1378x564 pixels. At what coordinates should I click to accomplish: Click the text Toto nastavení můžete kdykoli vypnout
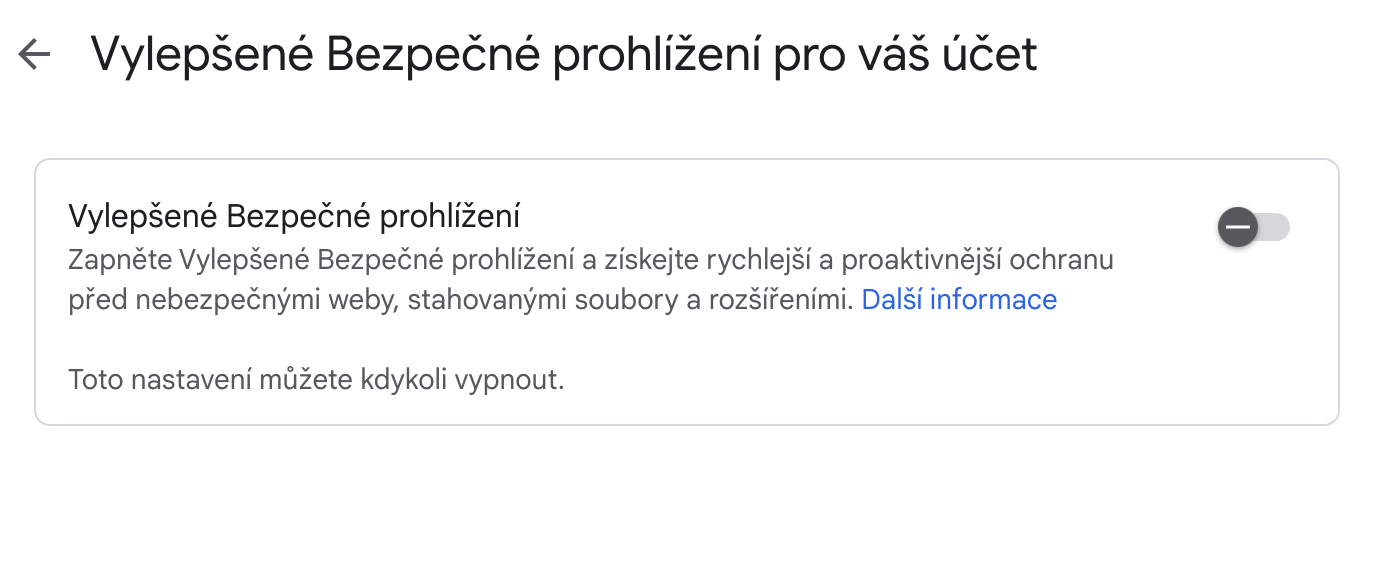coord(316,381)
